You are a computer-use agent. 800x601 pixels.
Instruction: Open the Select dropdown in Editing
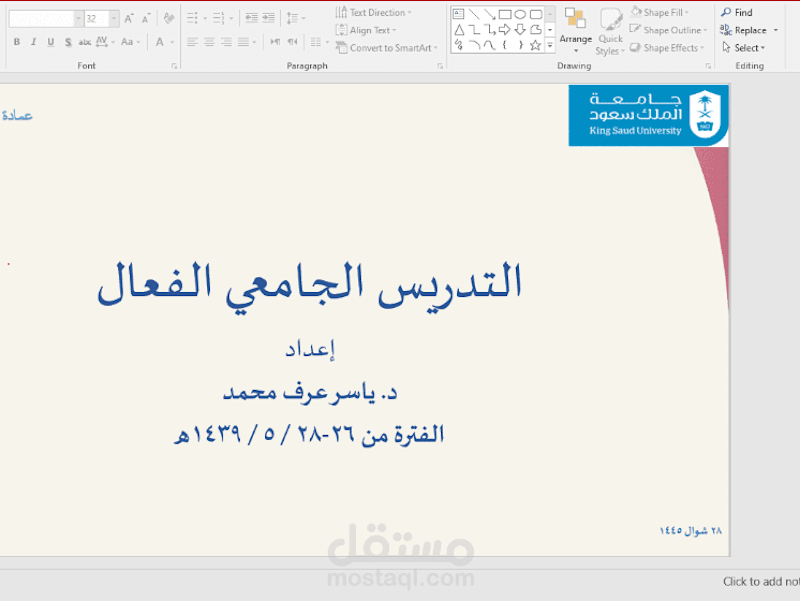[744, 48]
